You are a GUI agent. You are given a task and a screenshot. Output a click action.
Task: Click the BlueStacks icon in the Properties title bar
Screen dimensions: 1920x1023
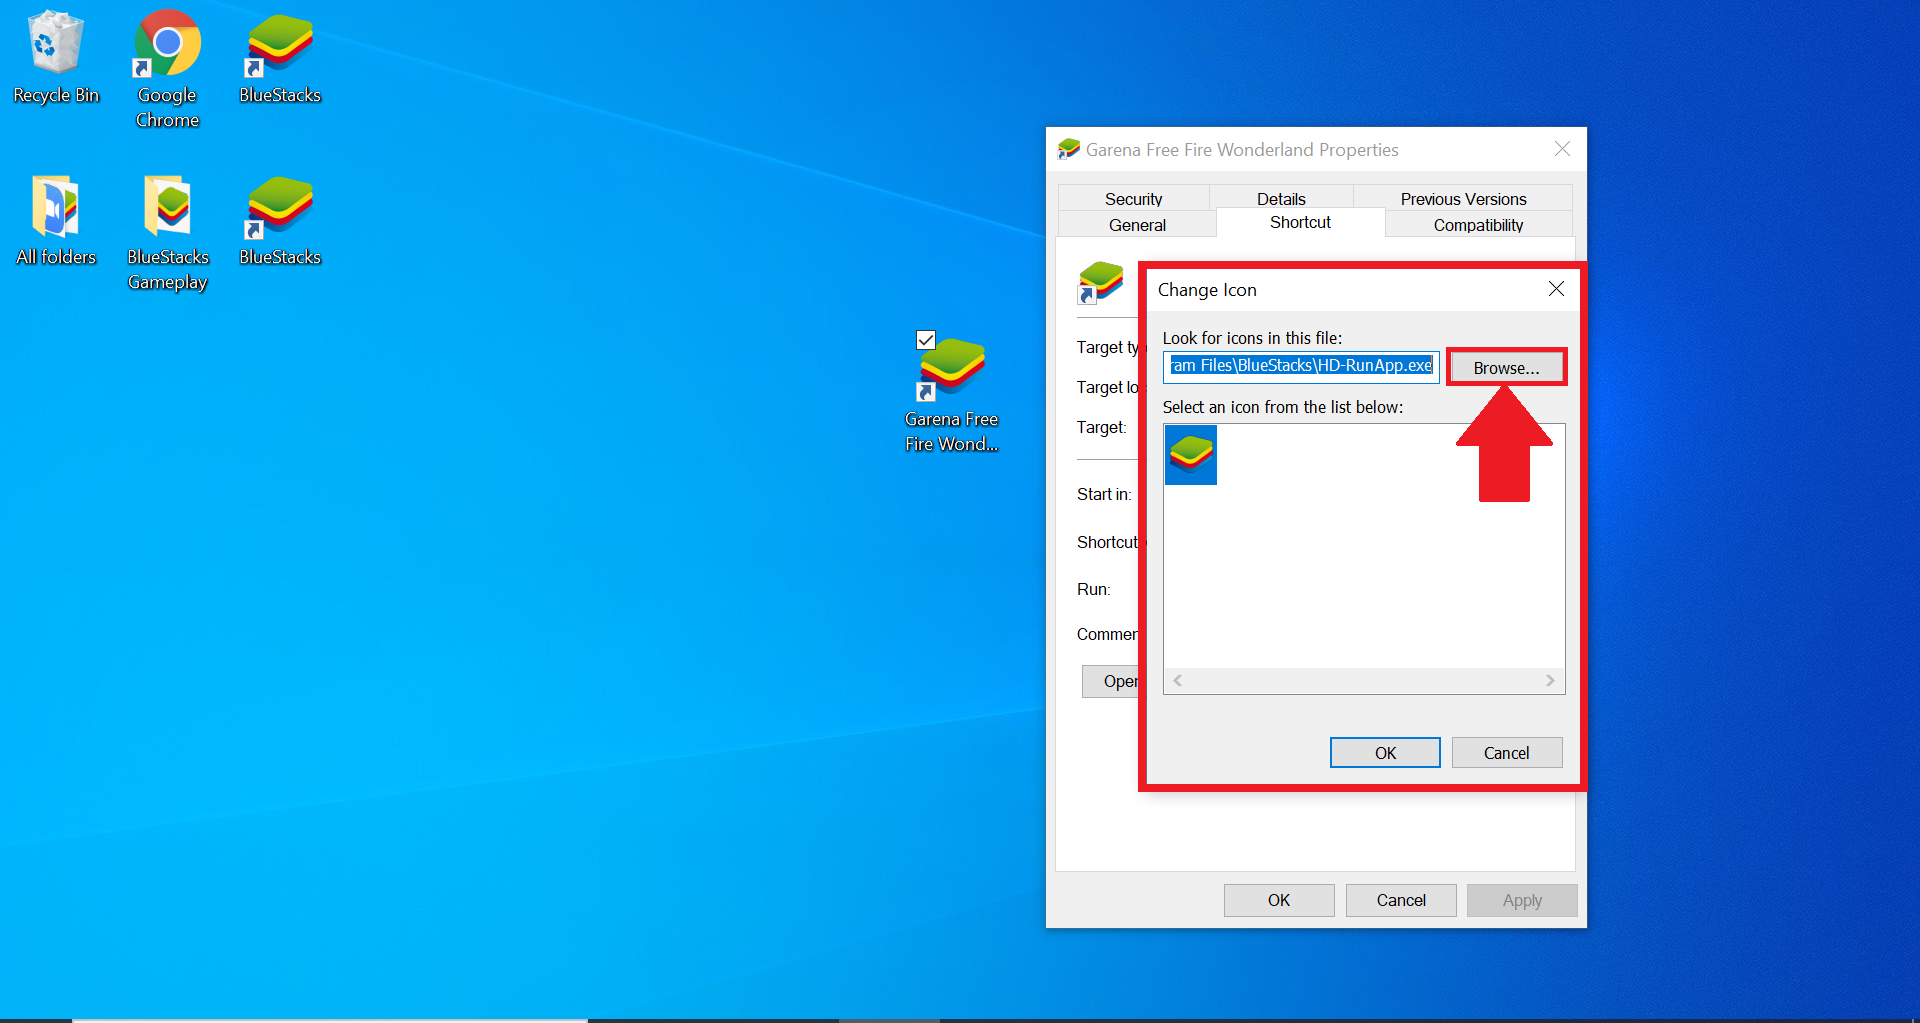point(1069,149)
